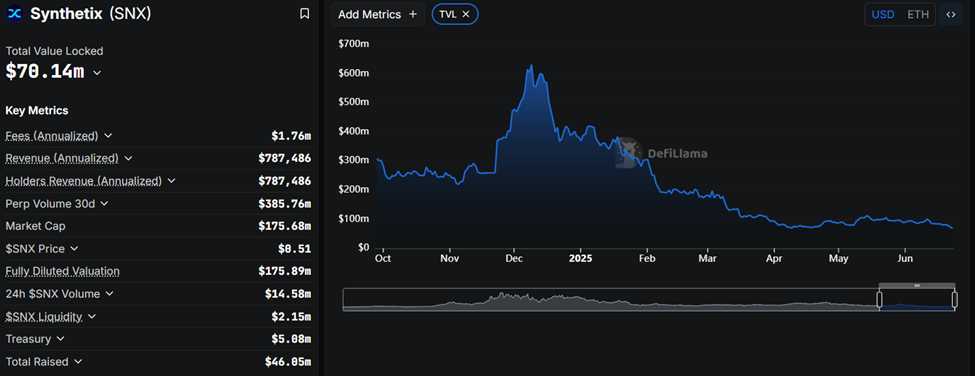This screenshot has width=975, height=376.
Task: Expand Holders Revenue (Annualized) details
Action: (x=172, y=181)
